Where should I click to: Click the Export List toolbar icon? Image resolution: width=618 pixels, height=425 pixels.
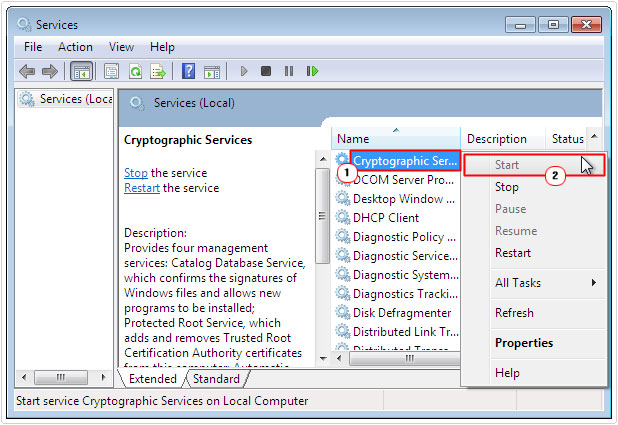[x=158, y=71]
